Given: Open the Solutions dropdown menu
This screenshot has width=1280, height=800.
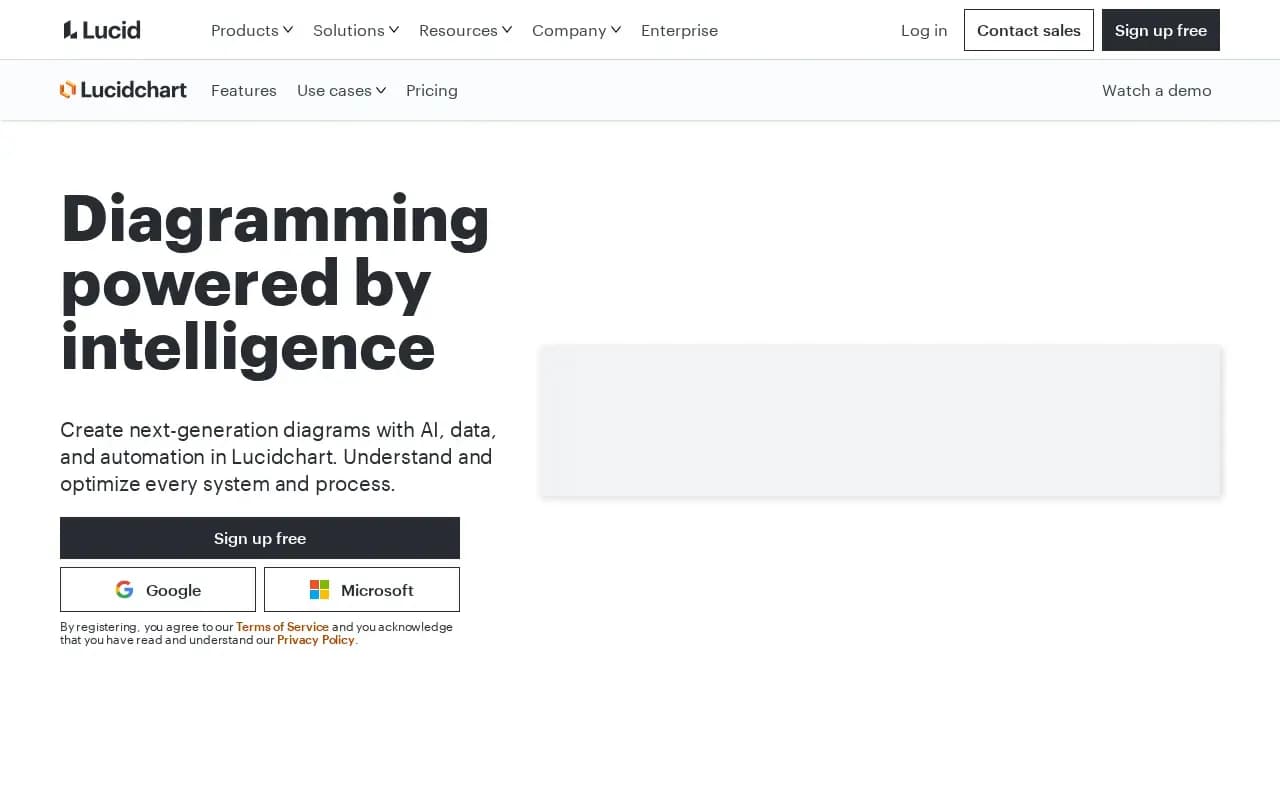Looking at the screenshot, I should [356, 30].
